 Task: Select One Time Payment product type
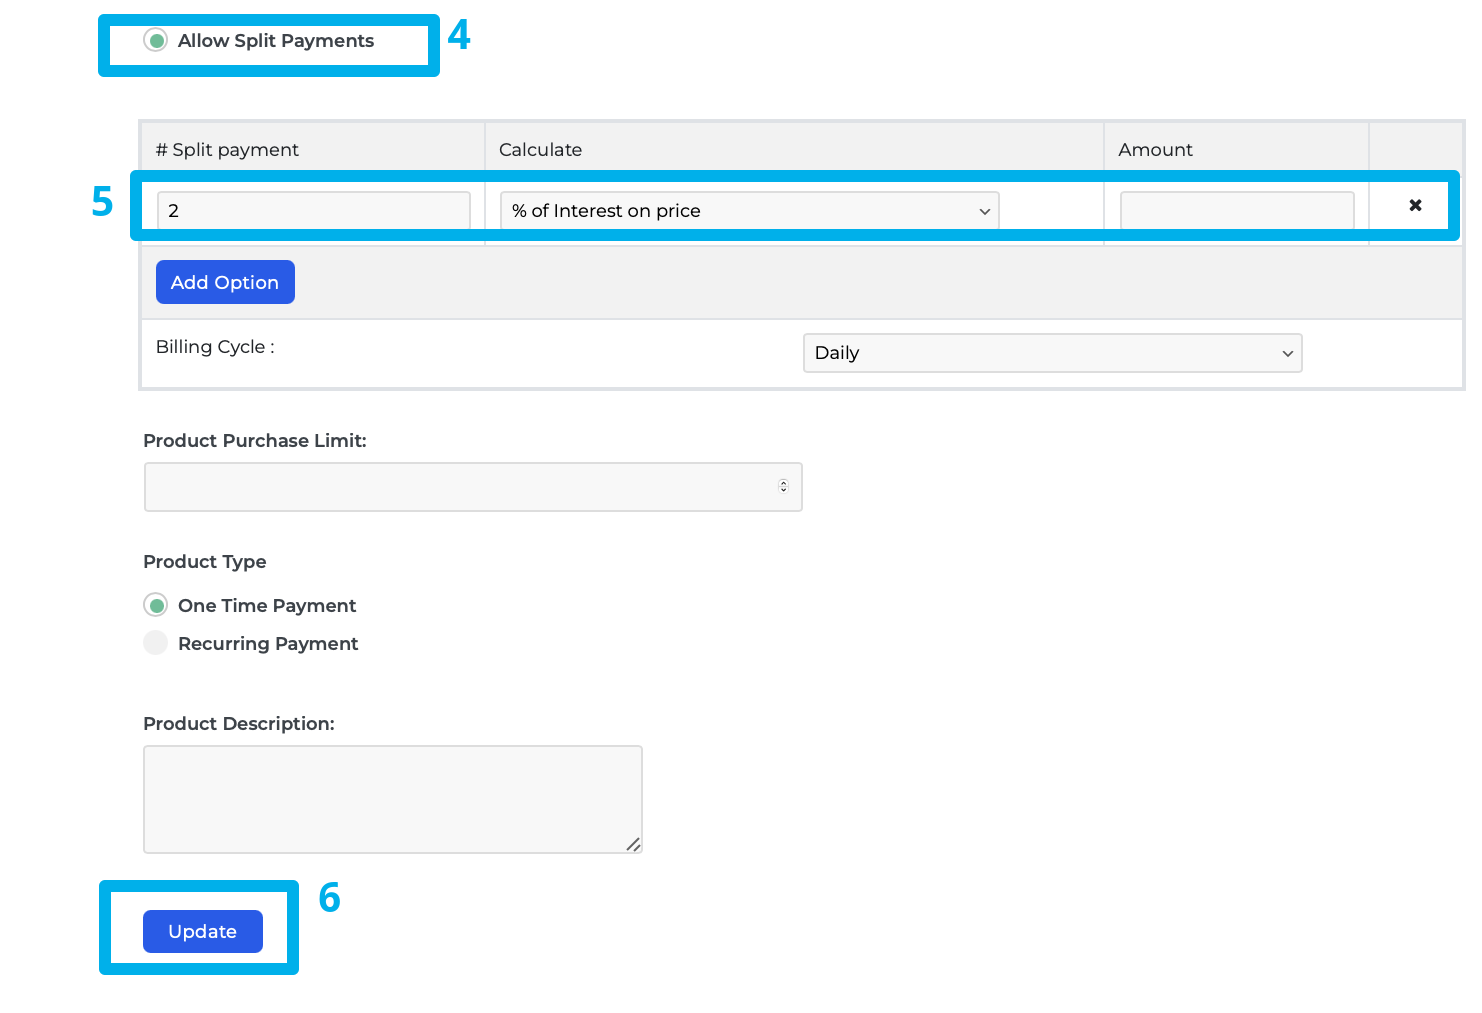click(156, 605)
